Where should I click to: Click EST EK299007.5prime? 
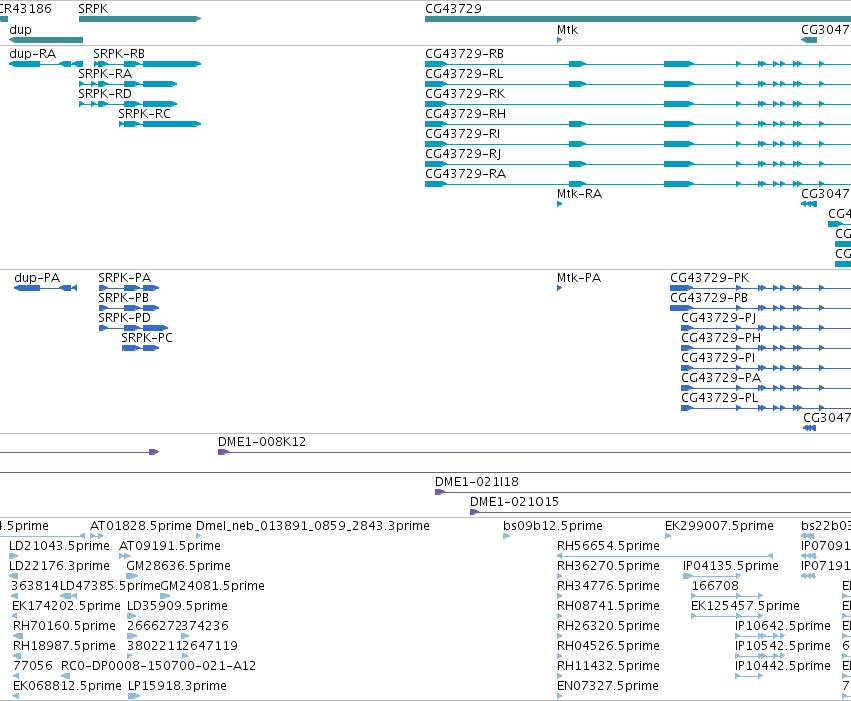(x=719, y=526)
